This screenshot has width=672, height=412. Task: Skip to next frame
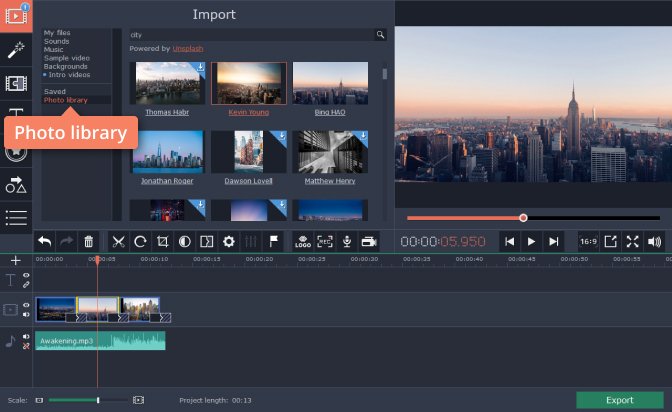tap(553, 242)
